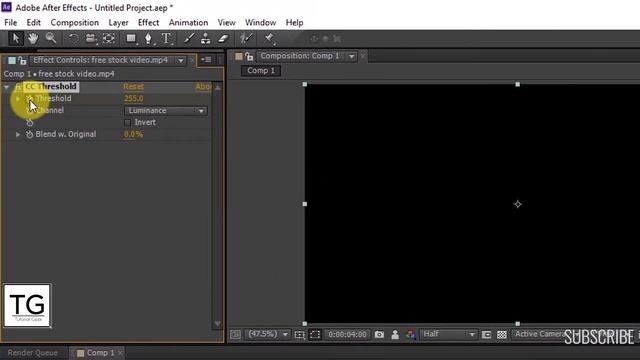Toggle the CC Threshold fx effect switch

coord(18,87)
